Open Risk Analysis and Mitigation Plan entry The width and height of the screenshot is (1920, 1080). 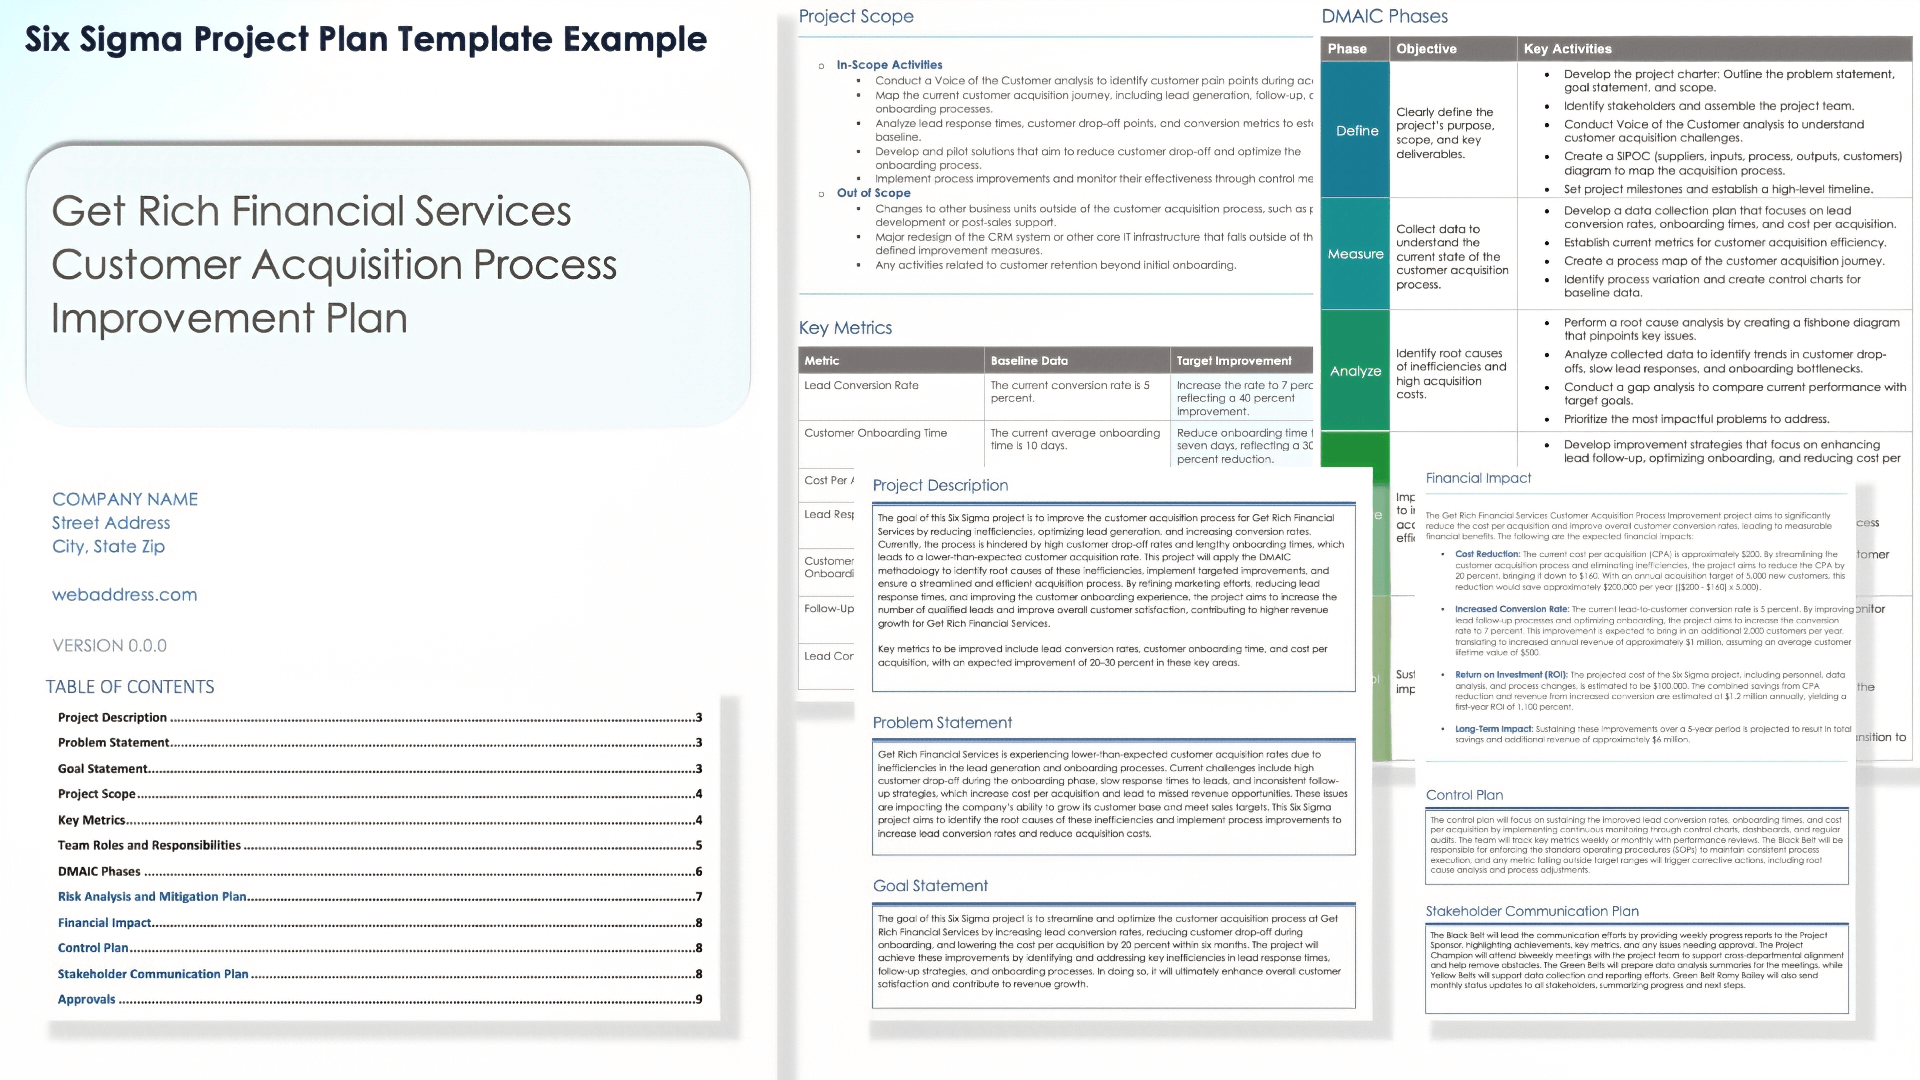pyautogui.click(x=380, y=897)
